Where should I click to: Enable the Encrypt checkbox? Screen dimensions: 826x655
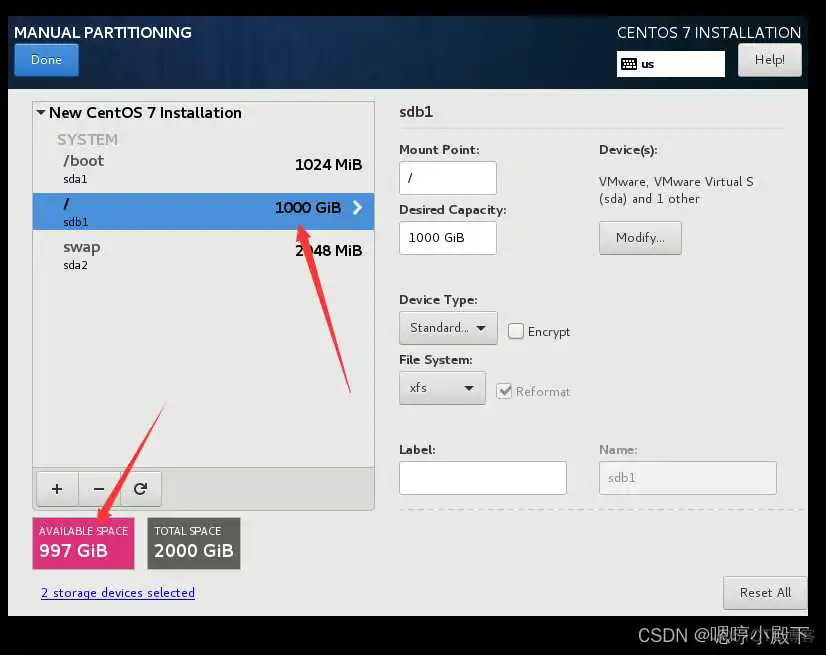coord(516,331)
